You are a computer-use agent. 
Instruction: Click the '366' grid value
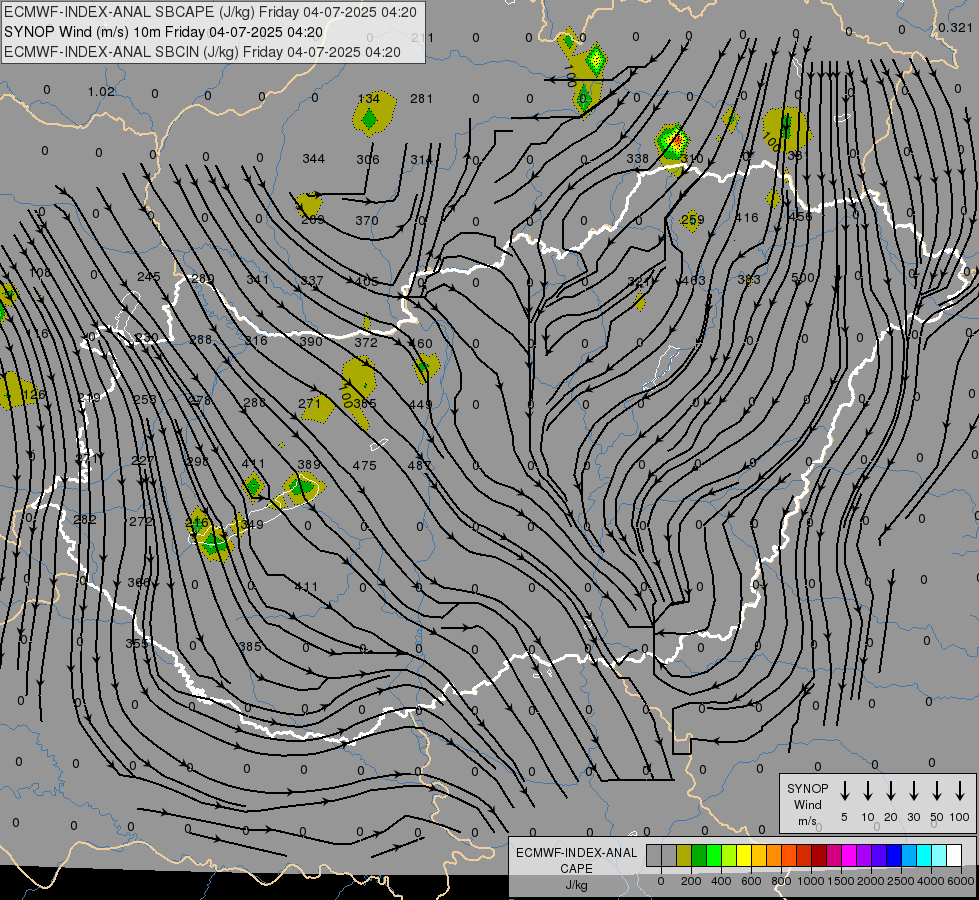coord(139,582)
